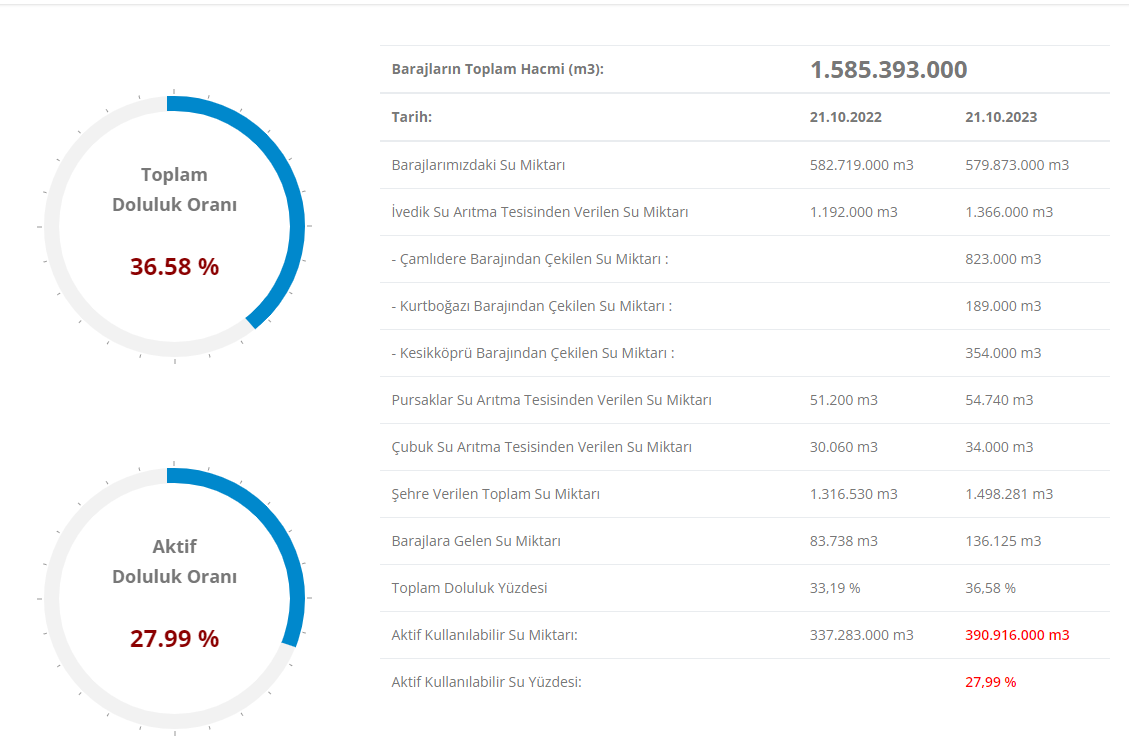Select the Barajlarımızdaki Su Miktarı row label
The image size is (1129, 746).
[478, 165]
